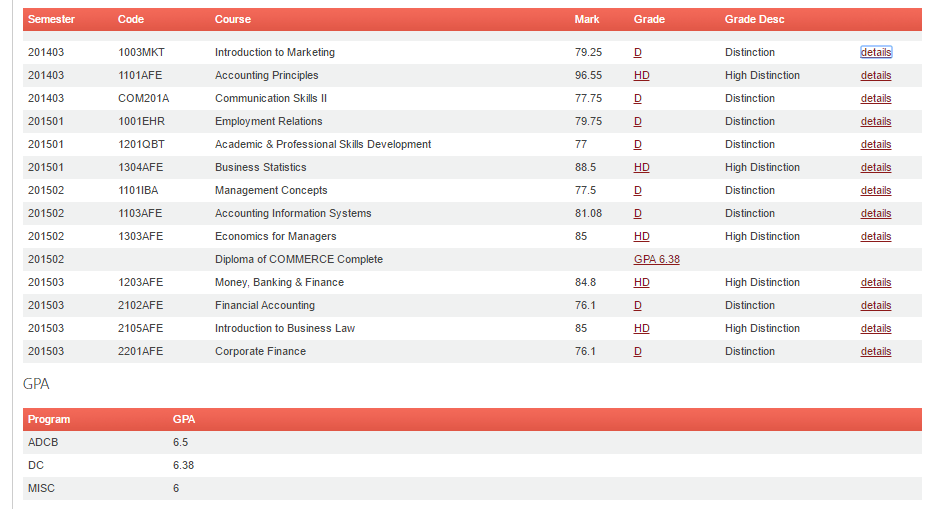
Task: Open details for Management Concepts
Action: (876, 190)
